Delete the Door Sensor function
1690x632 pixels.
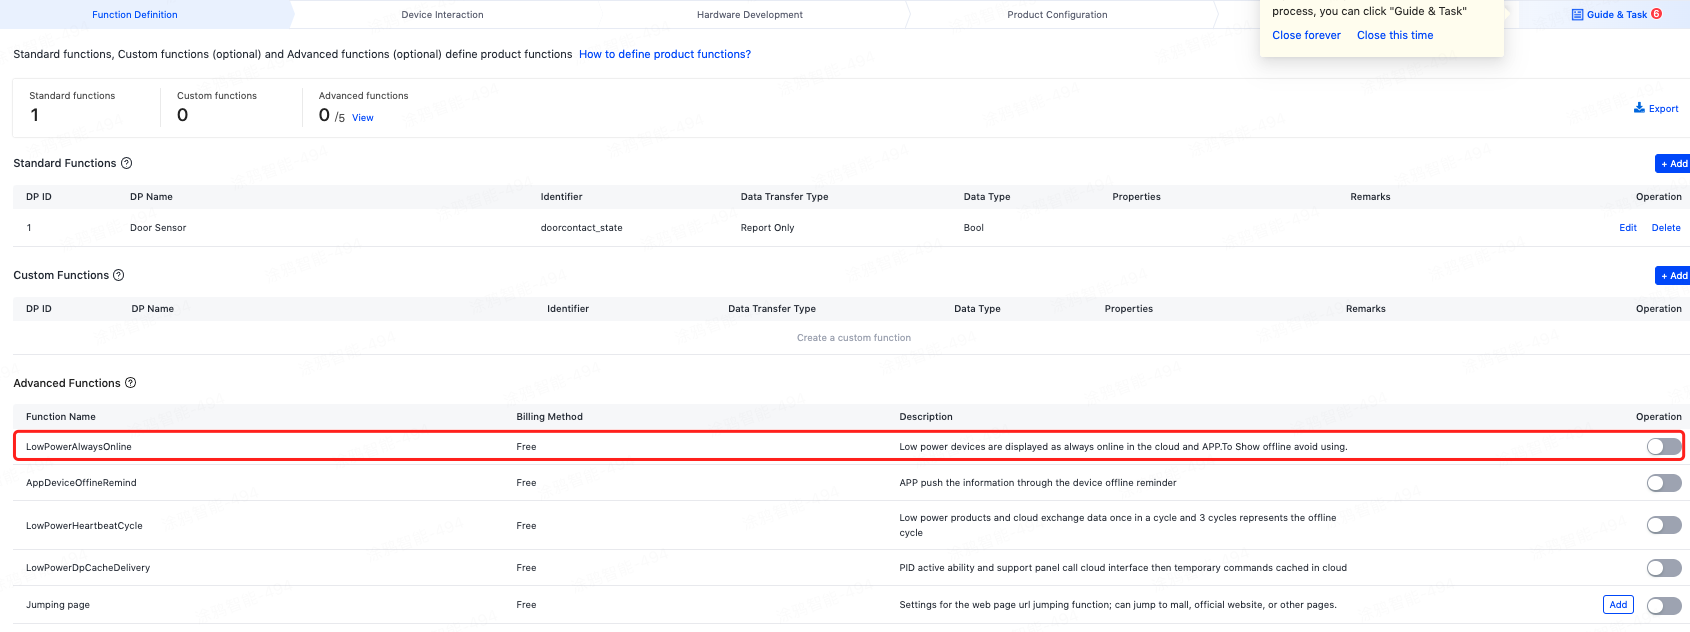(1665, 228)
